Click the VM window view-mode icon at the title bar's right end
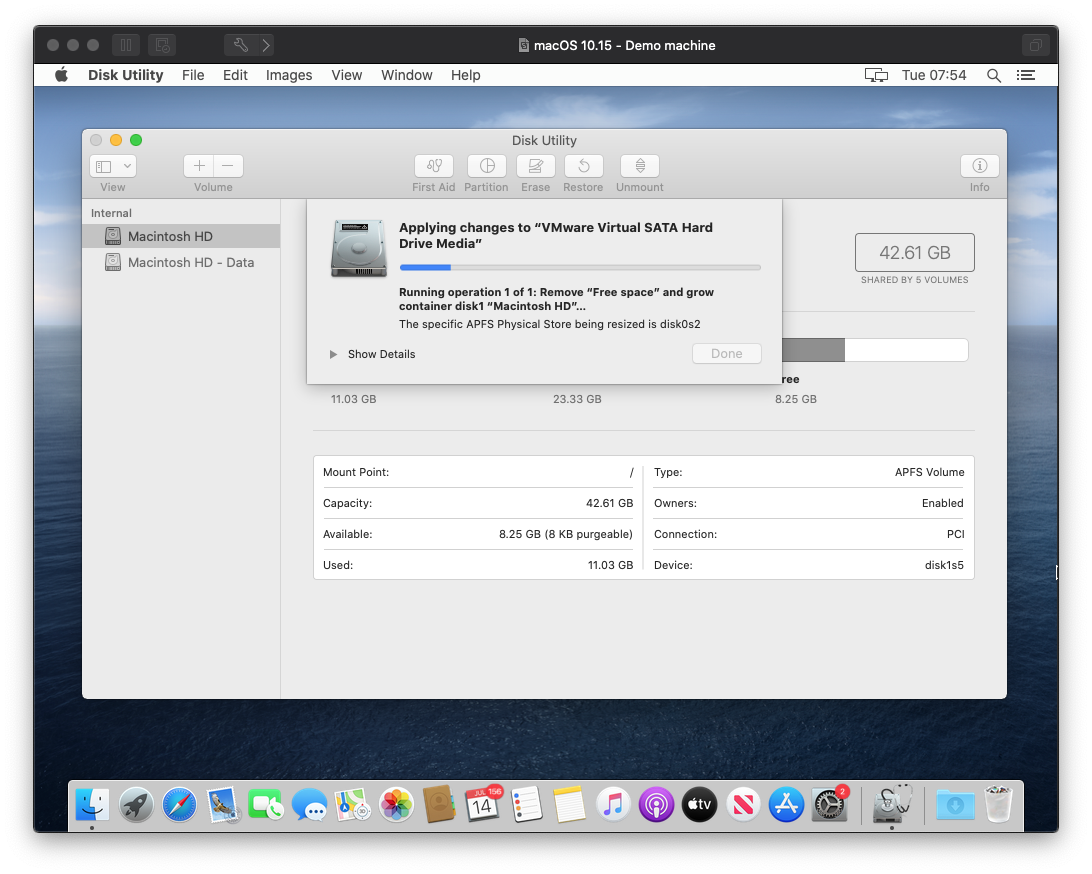Screen dimensions: 1092x874 pyautogui.click(x=1036, y=45)
